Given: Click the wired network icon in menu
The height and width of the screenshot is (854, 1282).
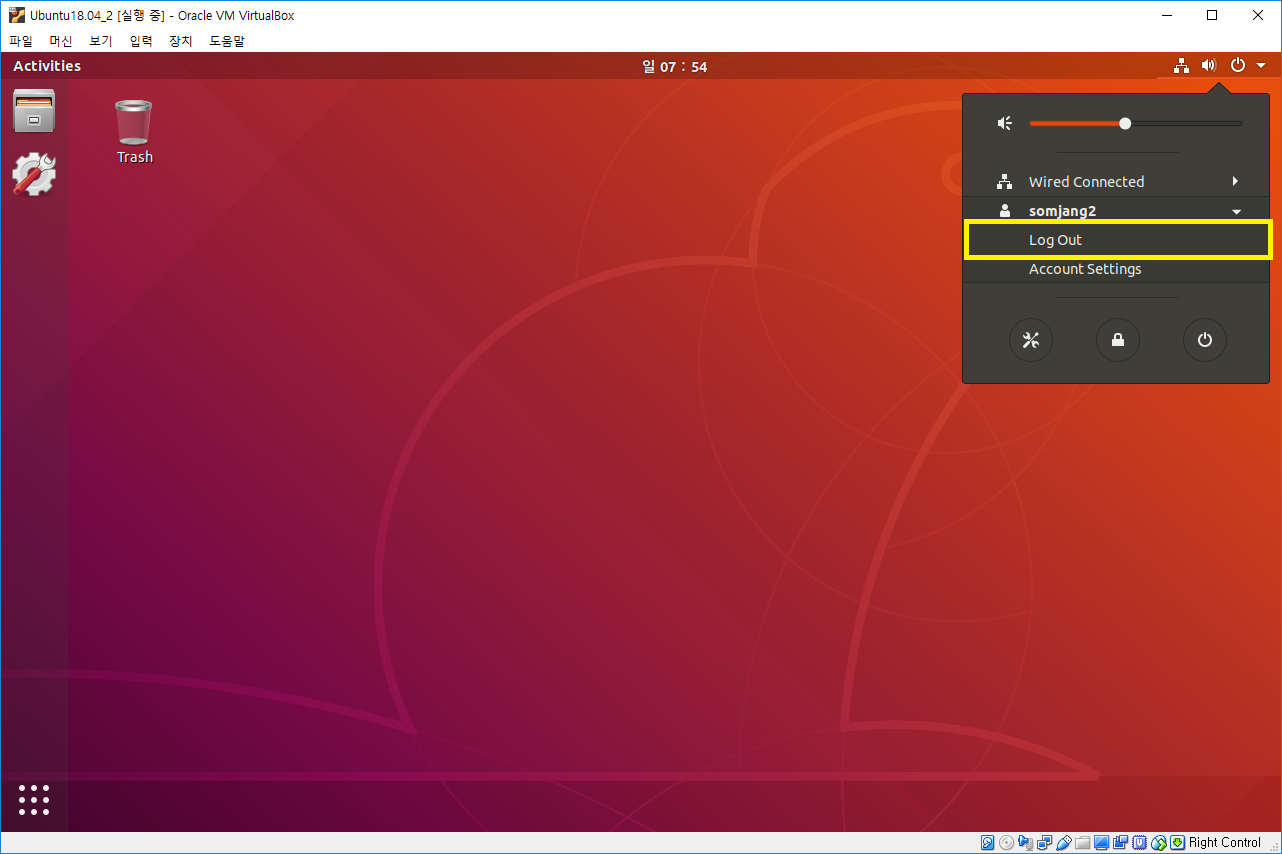Looking at the screenshot, I should tap(1005, 182).
